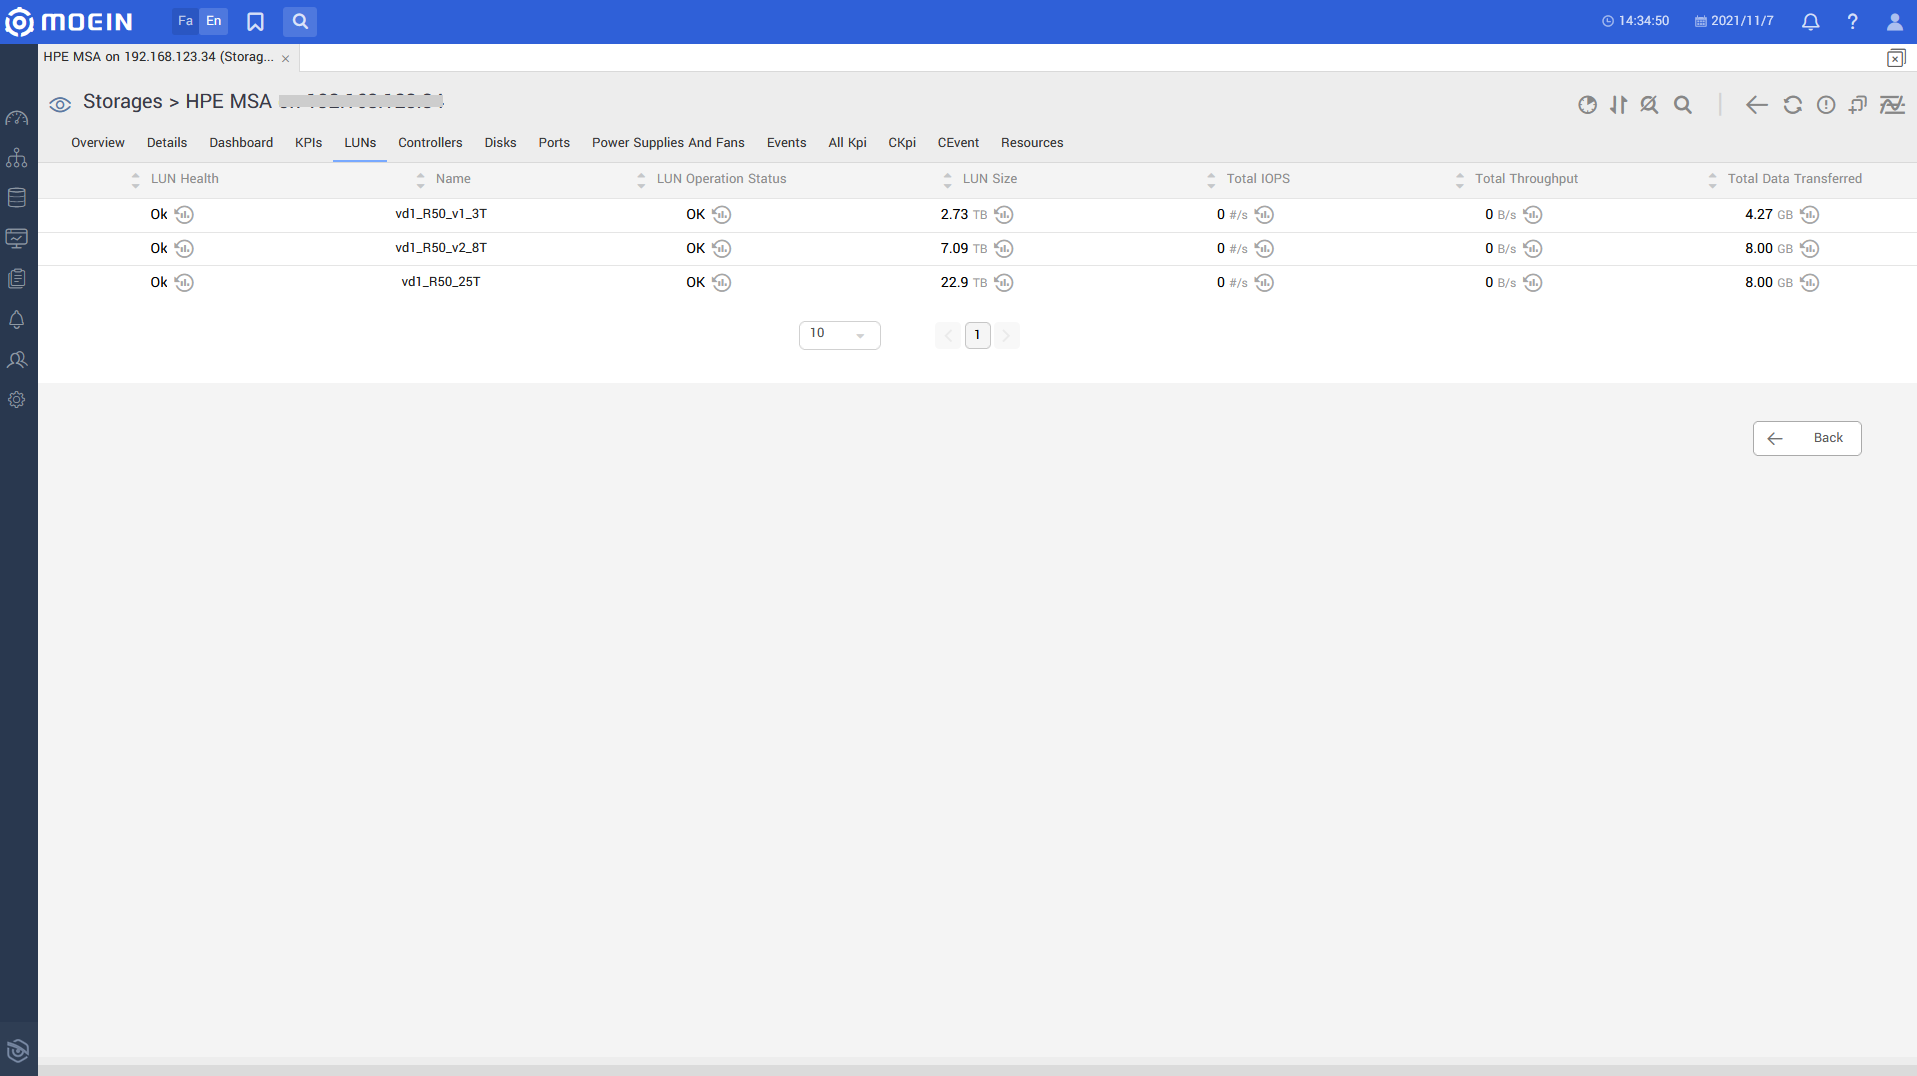The image size is (1917, 1076).
Task: Click the refresh icon in top toolbar
Action: click(x=1792, y=105)
